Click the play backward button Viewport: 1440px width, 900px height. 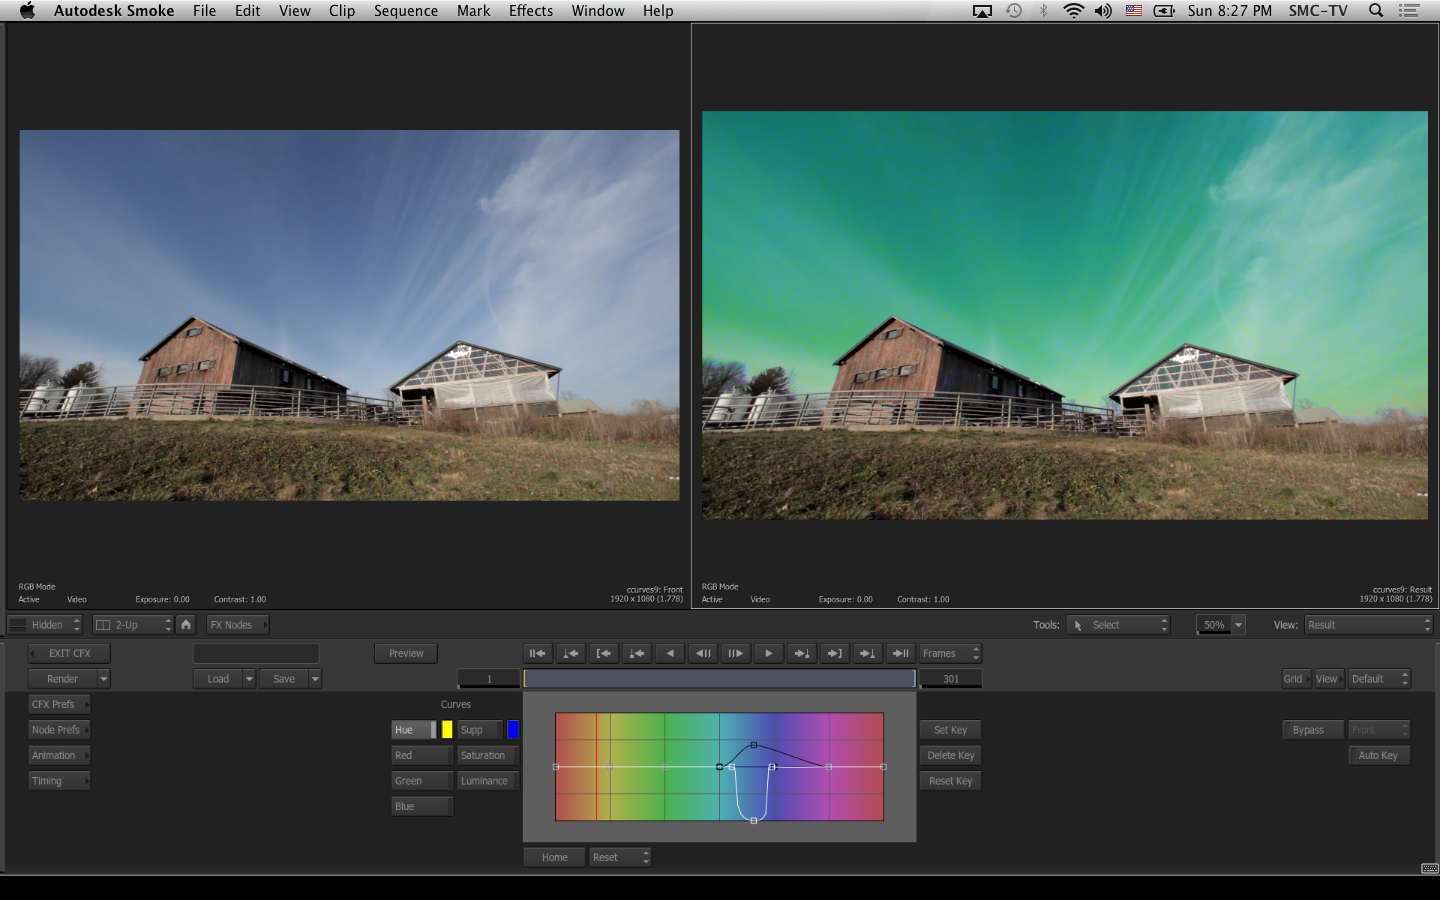point(670,653)
